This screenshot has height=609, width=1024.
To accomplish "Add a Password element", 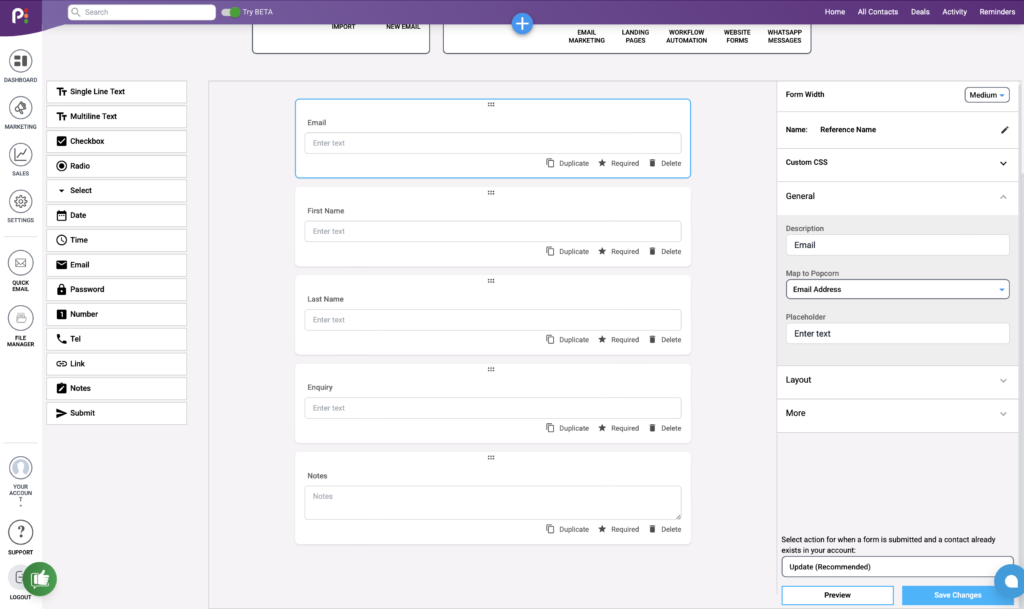I will point(116,290).
